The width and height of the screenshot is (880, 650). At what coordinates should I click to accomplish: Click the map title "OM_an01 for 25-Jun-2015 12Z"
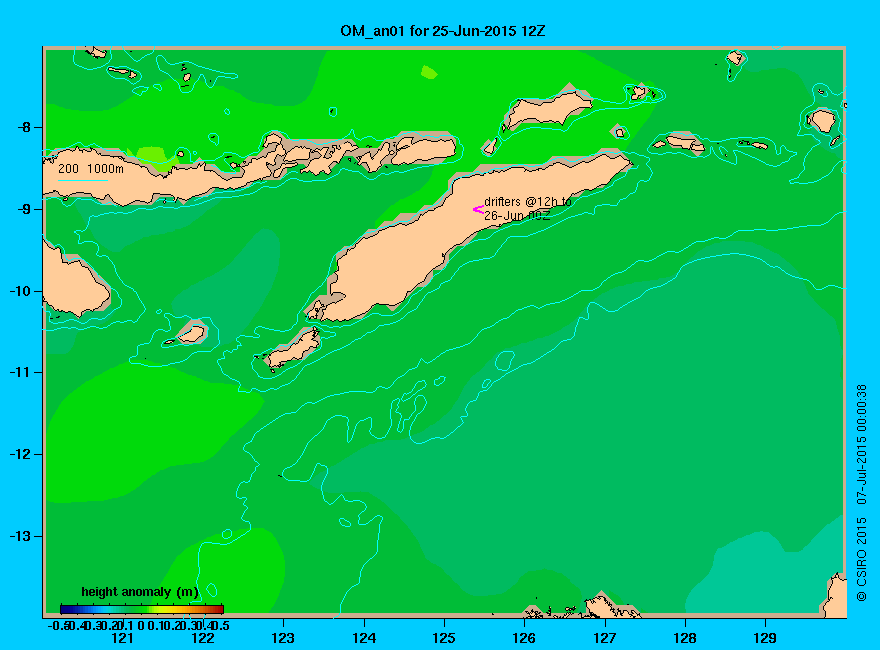coord(442,31)
